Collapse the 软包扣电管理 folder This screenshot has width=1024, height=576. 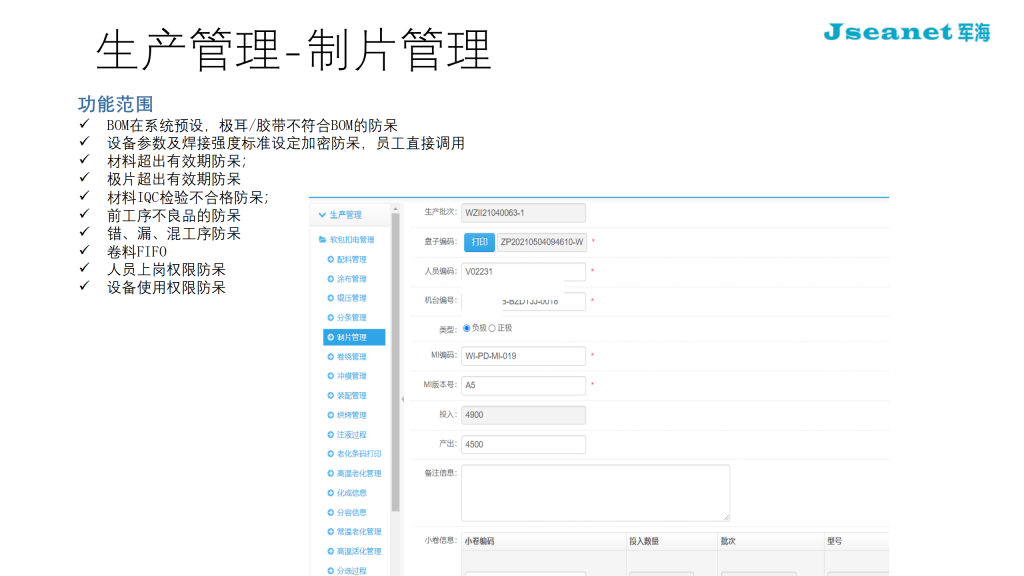pos(322,240)
